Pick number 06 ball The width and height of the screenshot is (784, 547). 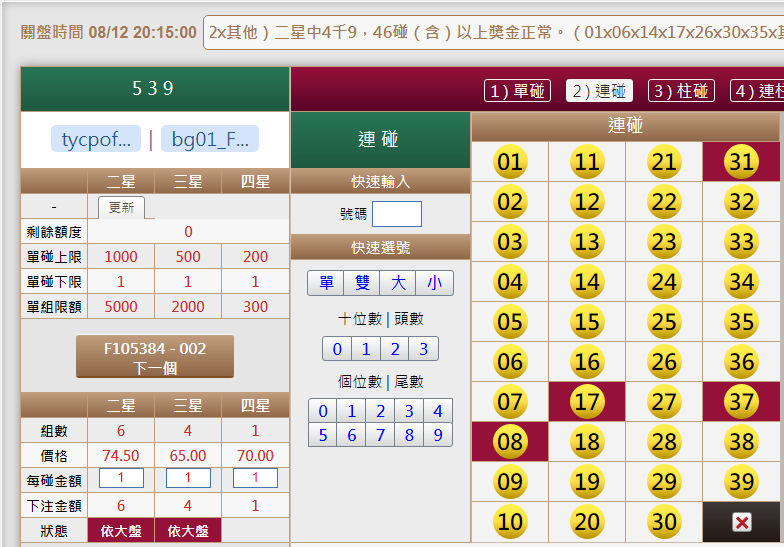click(x=510, y=362)
